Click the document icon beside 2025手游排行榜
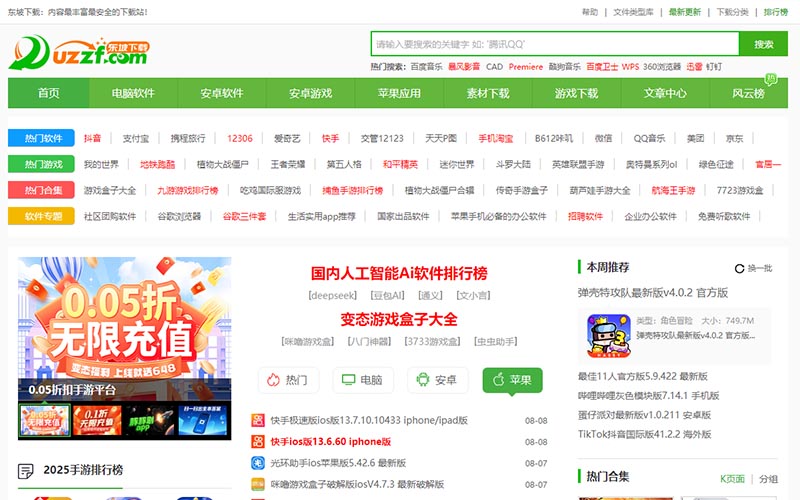The height and width of the screenshot is (500, 800). [26, 470]
